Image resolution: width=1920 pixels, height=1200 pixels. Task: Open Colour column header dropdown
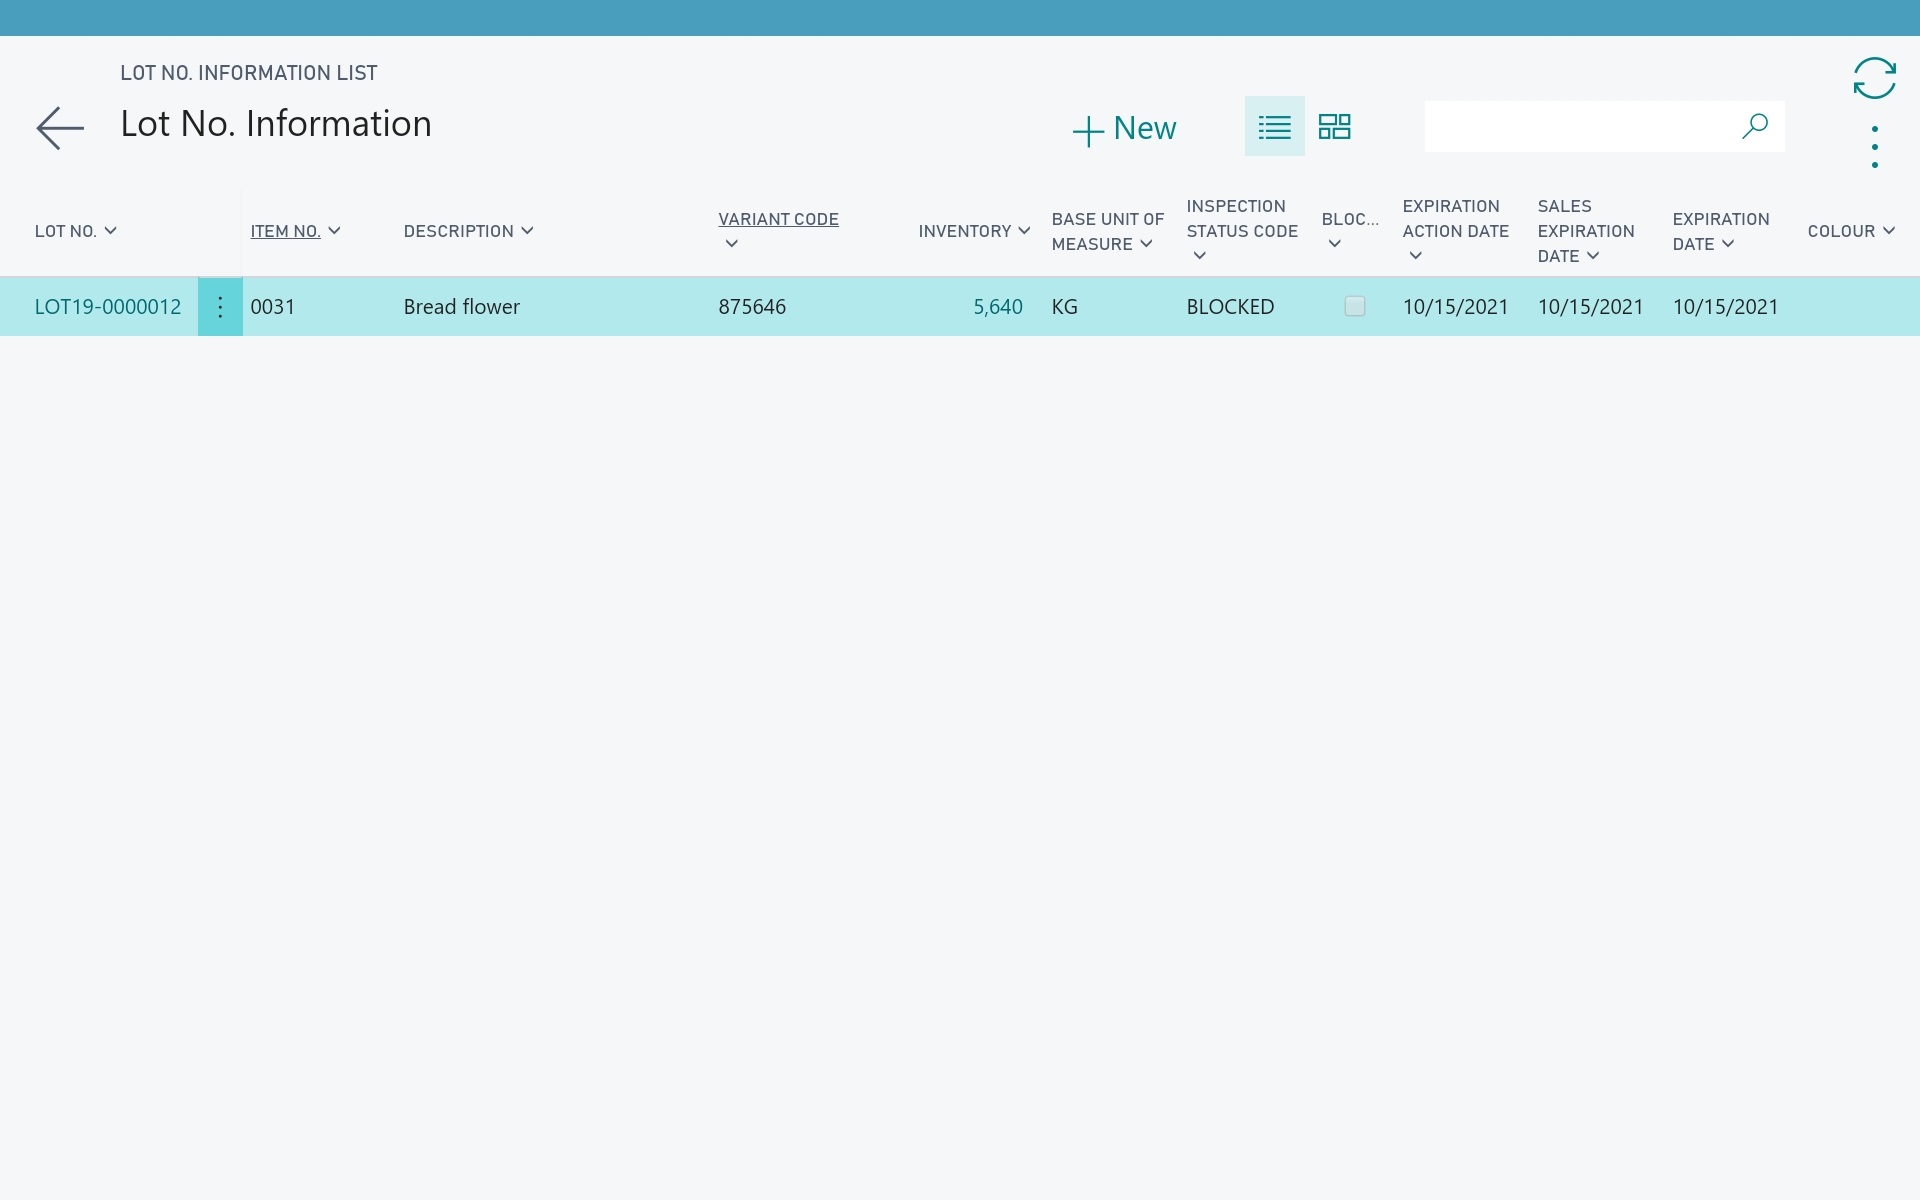coord(1888,231)
